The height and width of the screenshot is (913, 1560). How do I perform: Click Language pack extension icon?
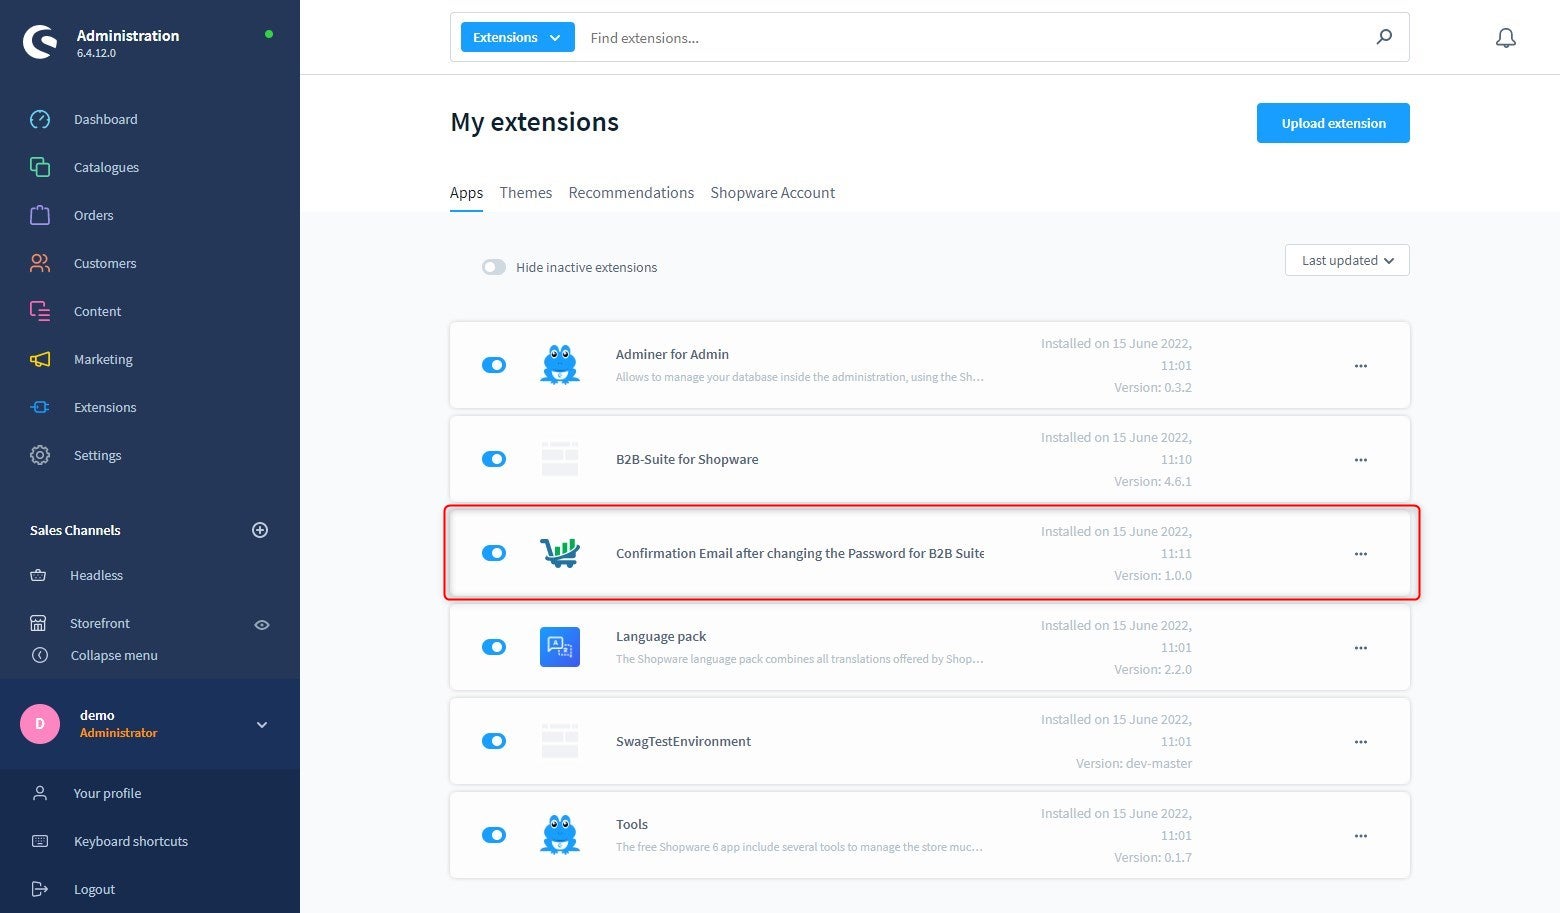[x=560, y=647]
